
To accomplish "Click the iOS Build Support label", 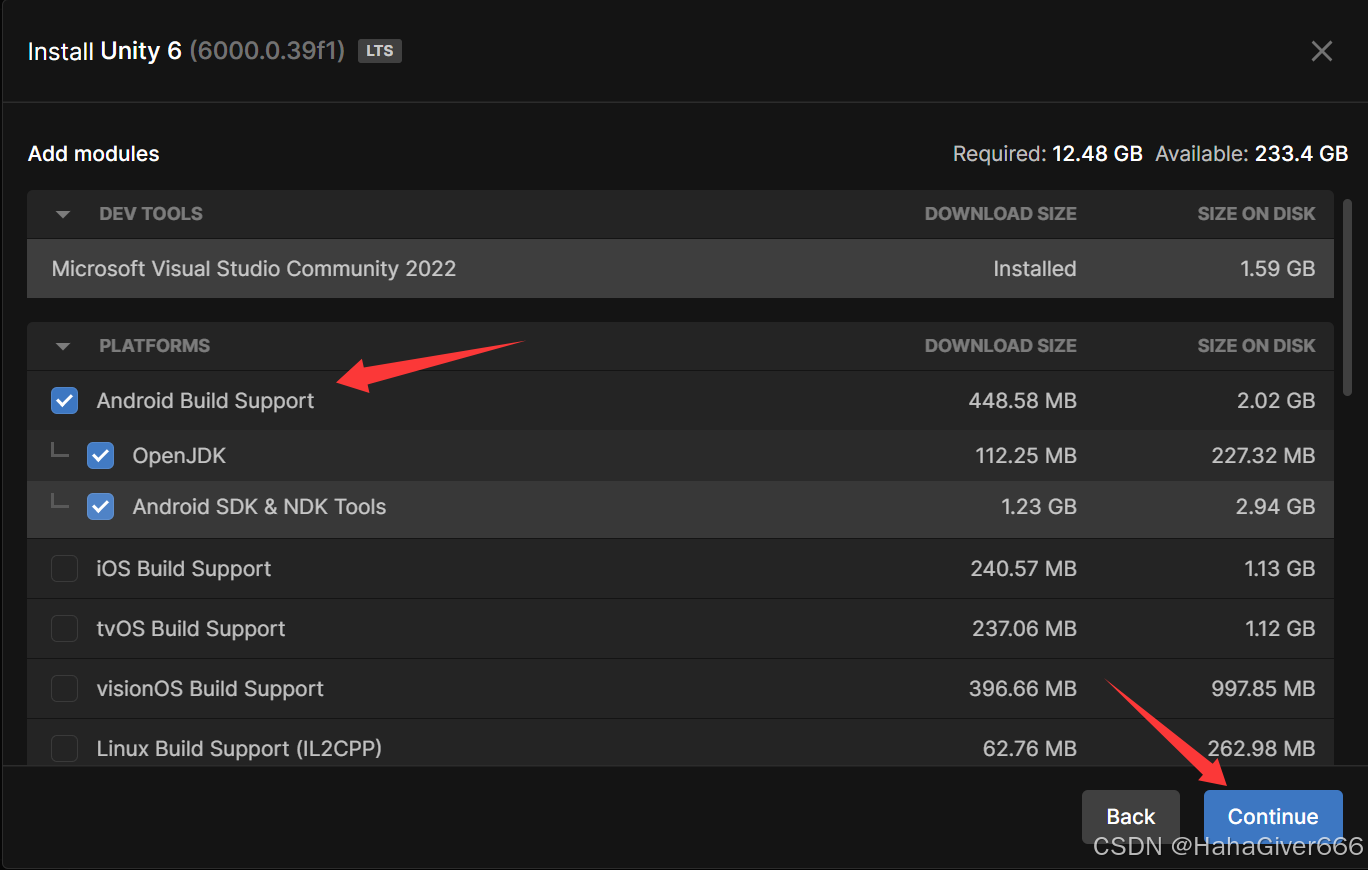I will pos(184,569).
